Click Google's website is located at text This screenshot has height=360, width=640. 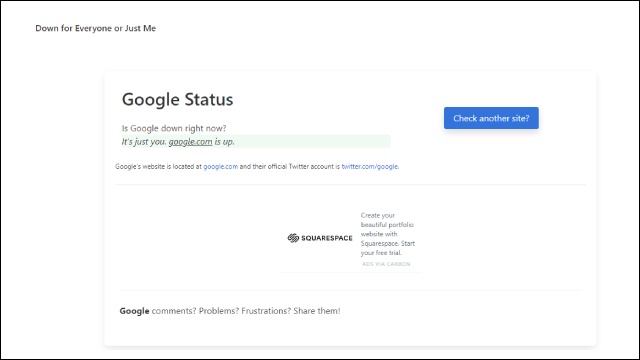[158, 167]
